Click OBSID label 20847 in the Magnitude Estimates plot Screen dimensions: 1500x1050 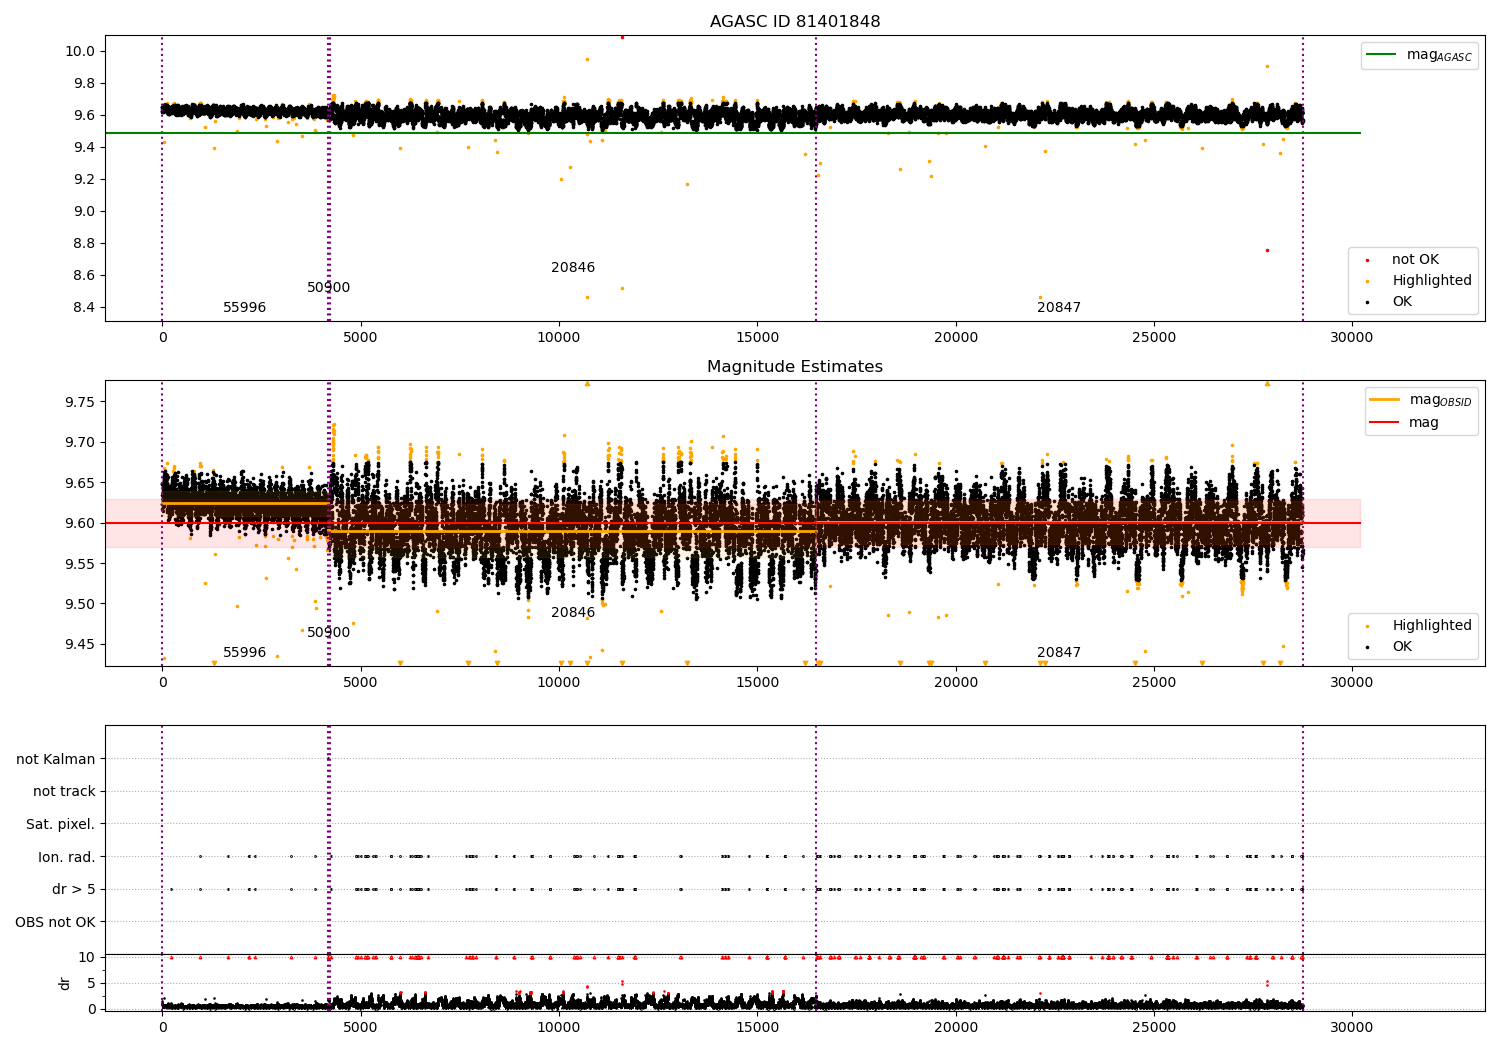pyautogui.click(x=1059, y=653)
